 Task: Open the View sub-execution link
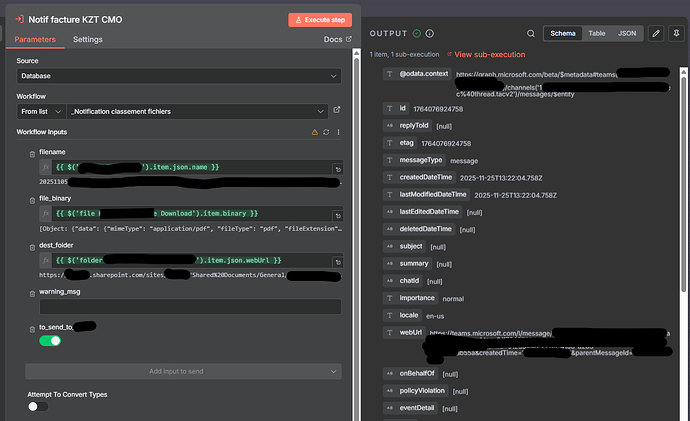click(490, 55)
